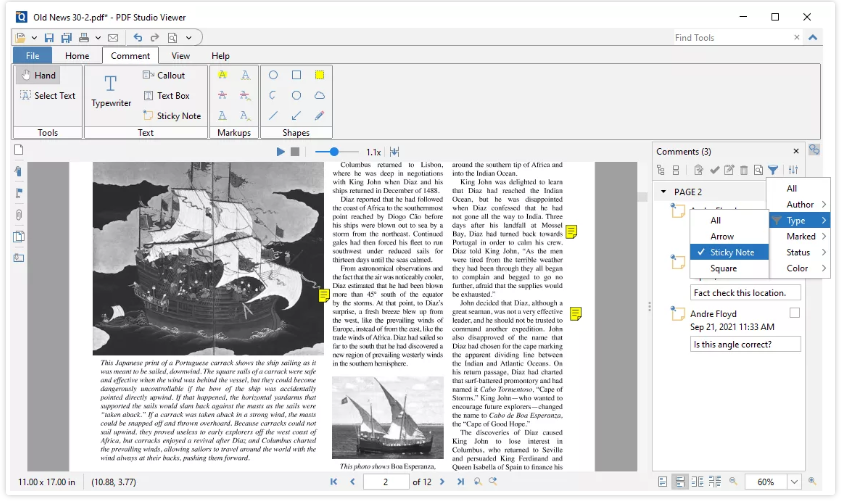
Task: Choose the yellow area highlight tool
Action: tap(319, 75)
